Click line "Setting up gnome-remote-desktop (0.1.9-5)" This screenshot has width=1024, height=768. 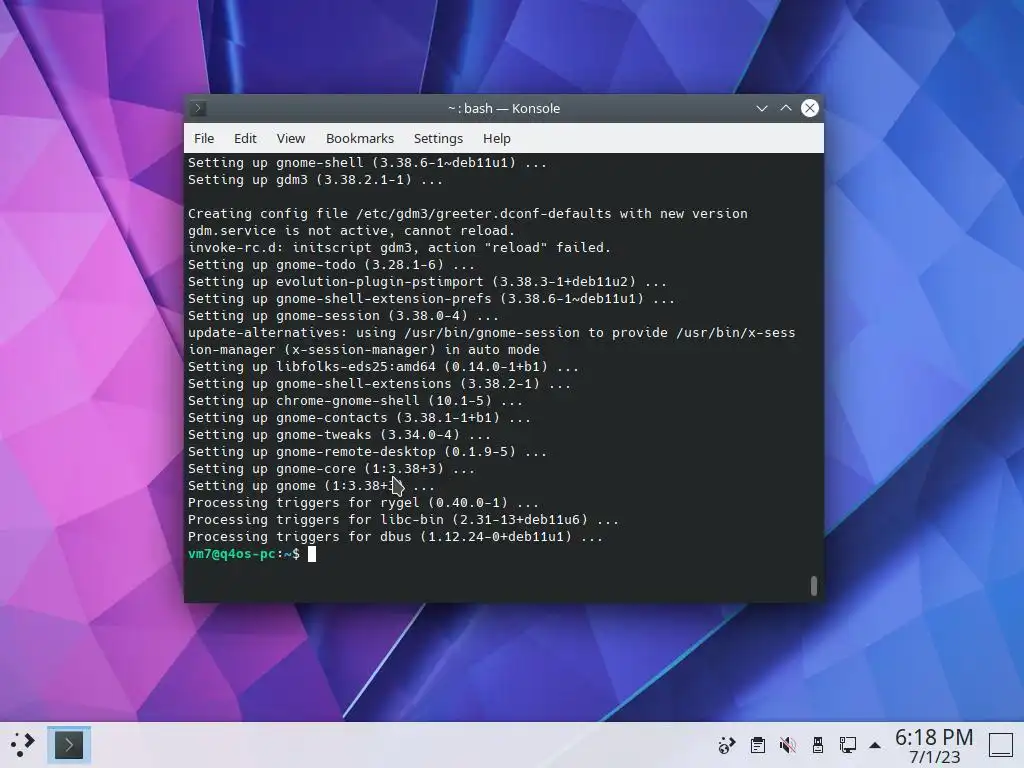367,452
